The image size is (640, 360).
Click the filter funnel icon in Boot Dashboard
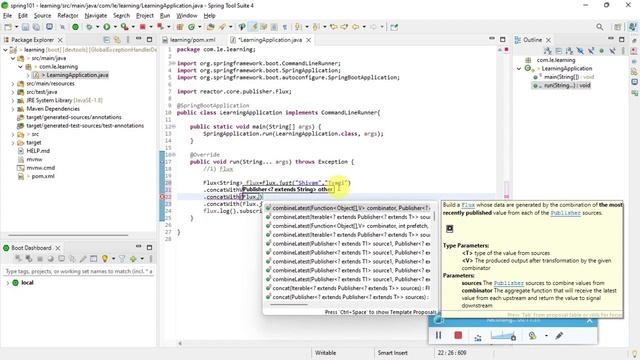click(122, 259)
